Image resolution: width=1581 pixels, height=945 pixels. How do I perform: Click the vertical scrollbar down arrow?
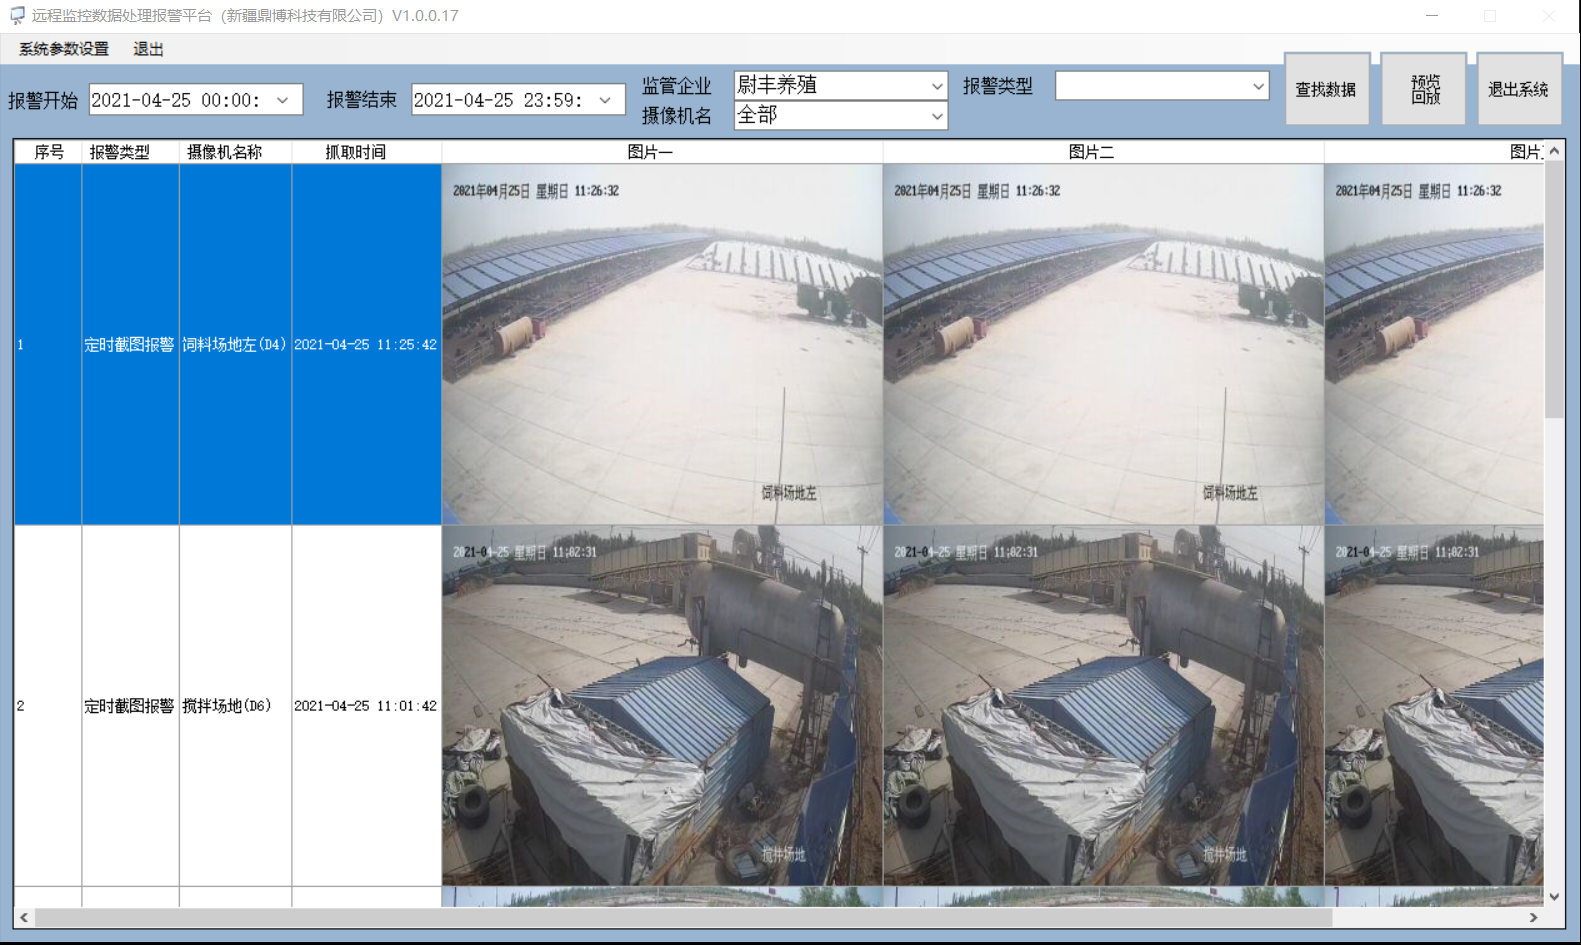point(1554,897)
